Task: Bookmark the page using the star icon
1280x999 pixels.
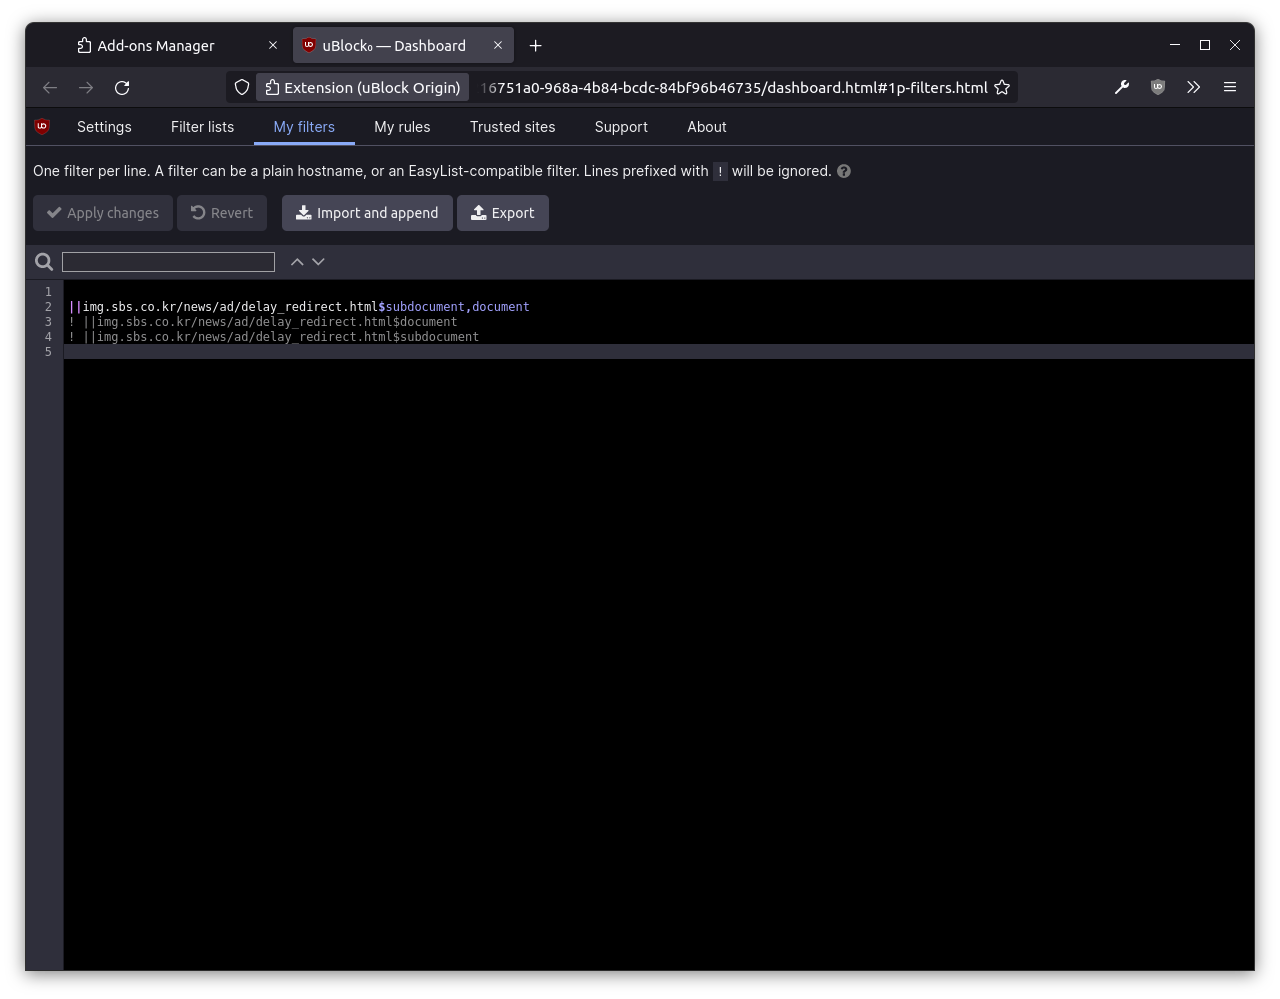Action: pyautogui.click(x=1002, y=87)
